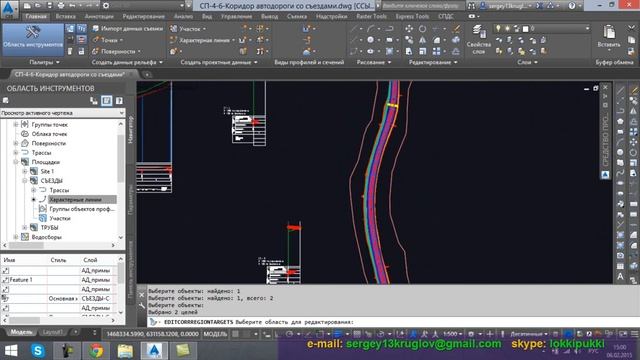Select the Move tool in Редактирование

[409, 29]
